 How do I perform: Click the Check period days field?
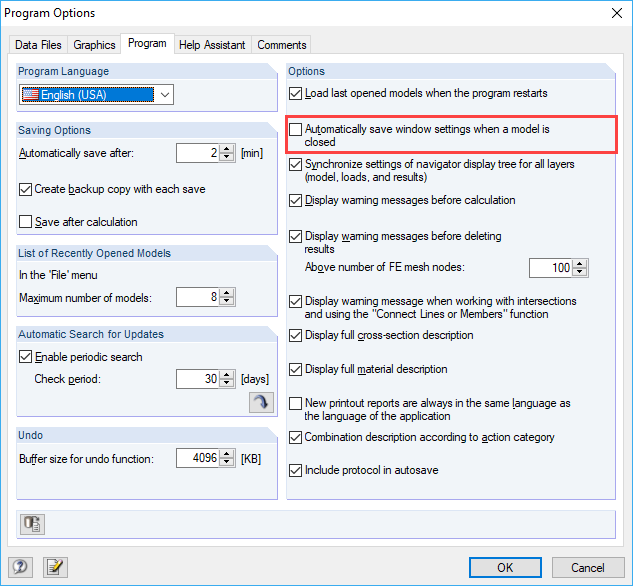[x=198, y=379]
